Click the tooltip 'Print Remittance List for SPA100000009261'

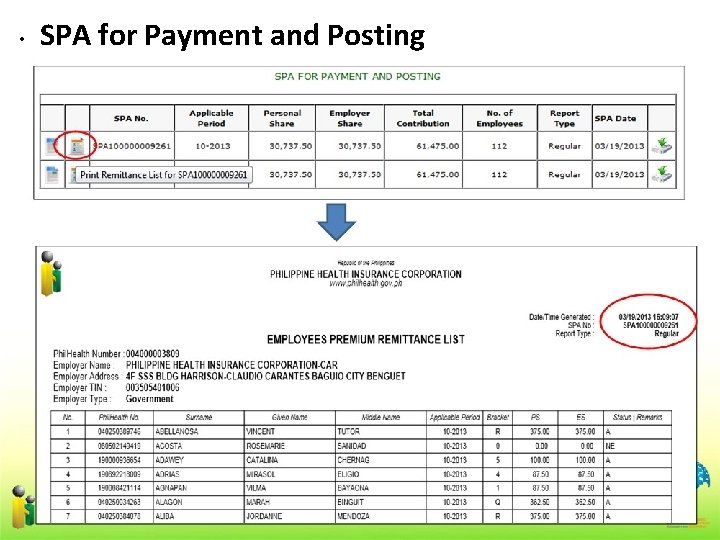[163, 174]
